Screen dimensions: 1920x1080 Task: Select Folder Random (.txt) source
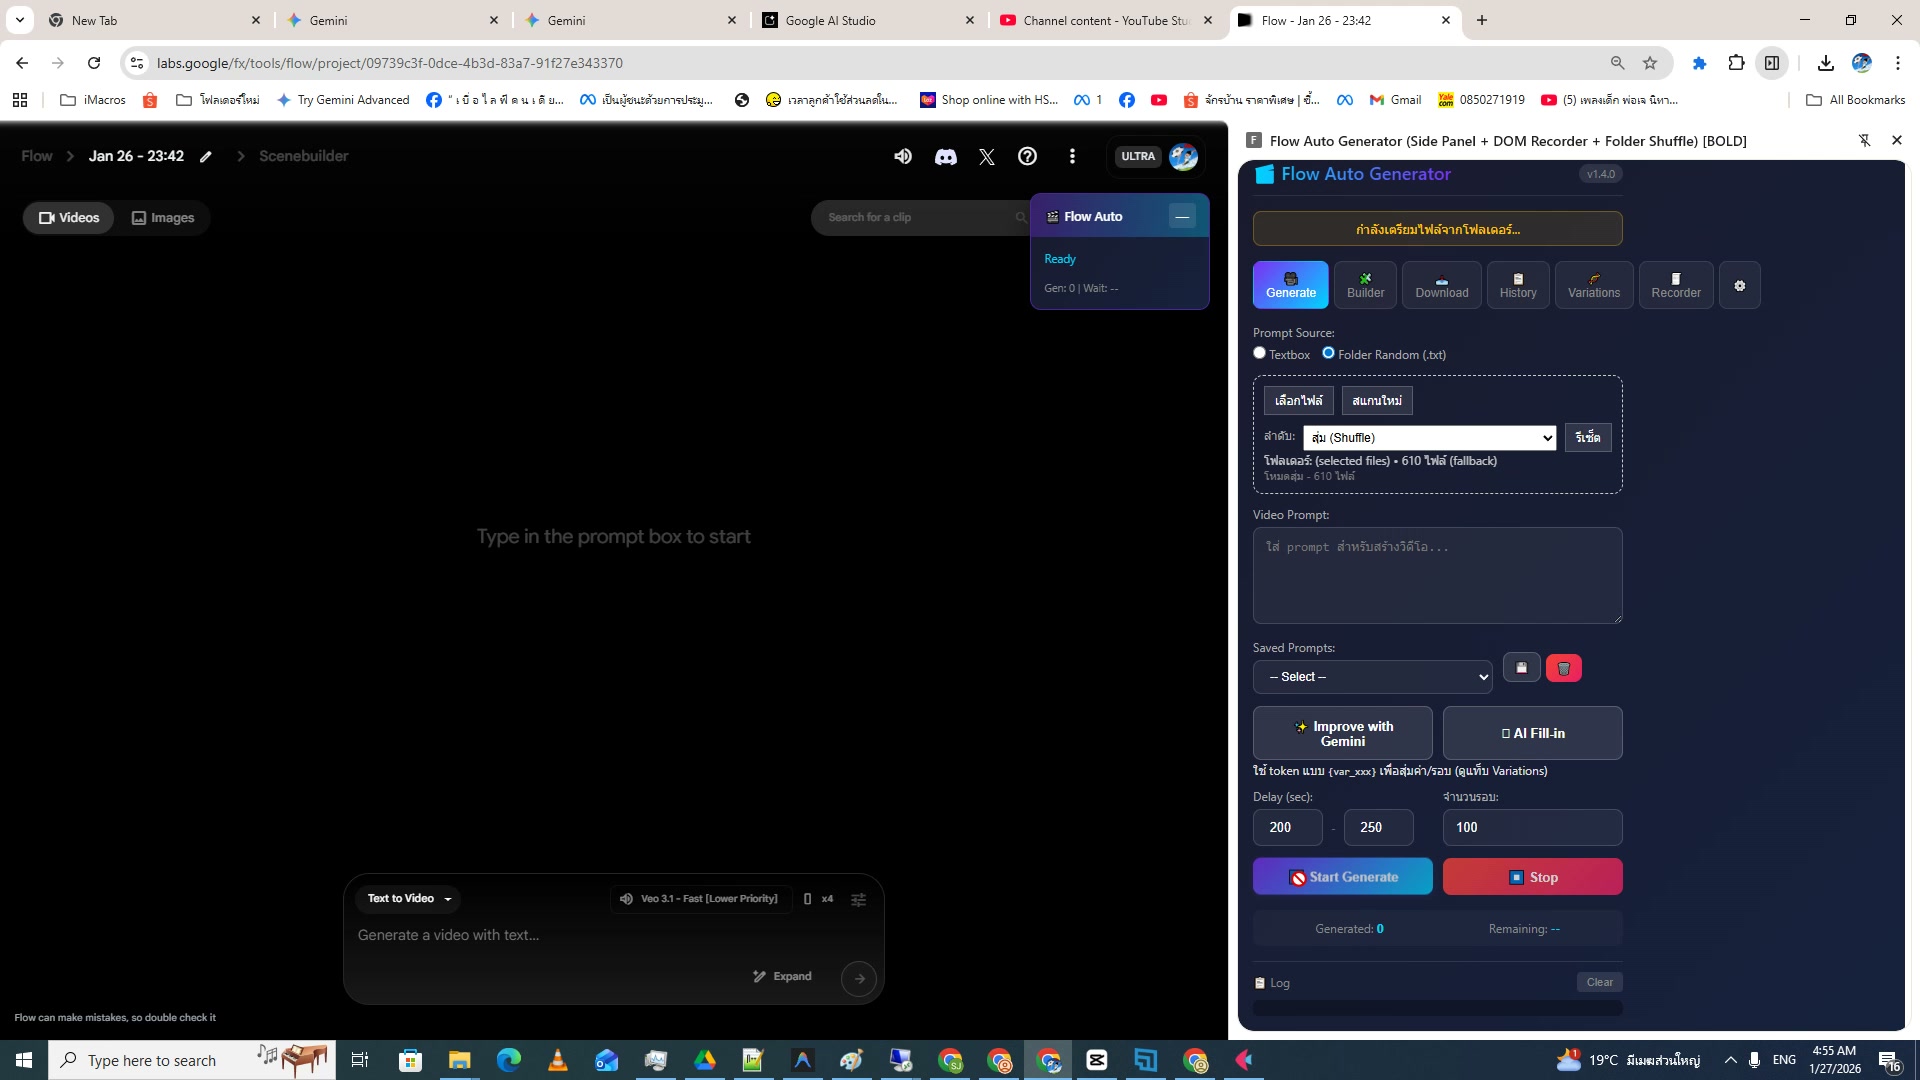1328,353
